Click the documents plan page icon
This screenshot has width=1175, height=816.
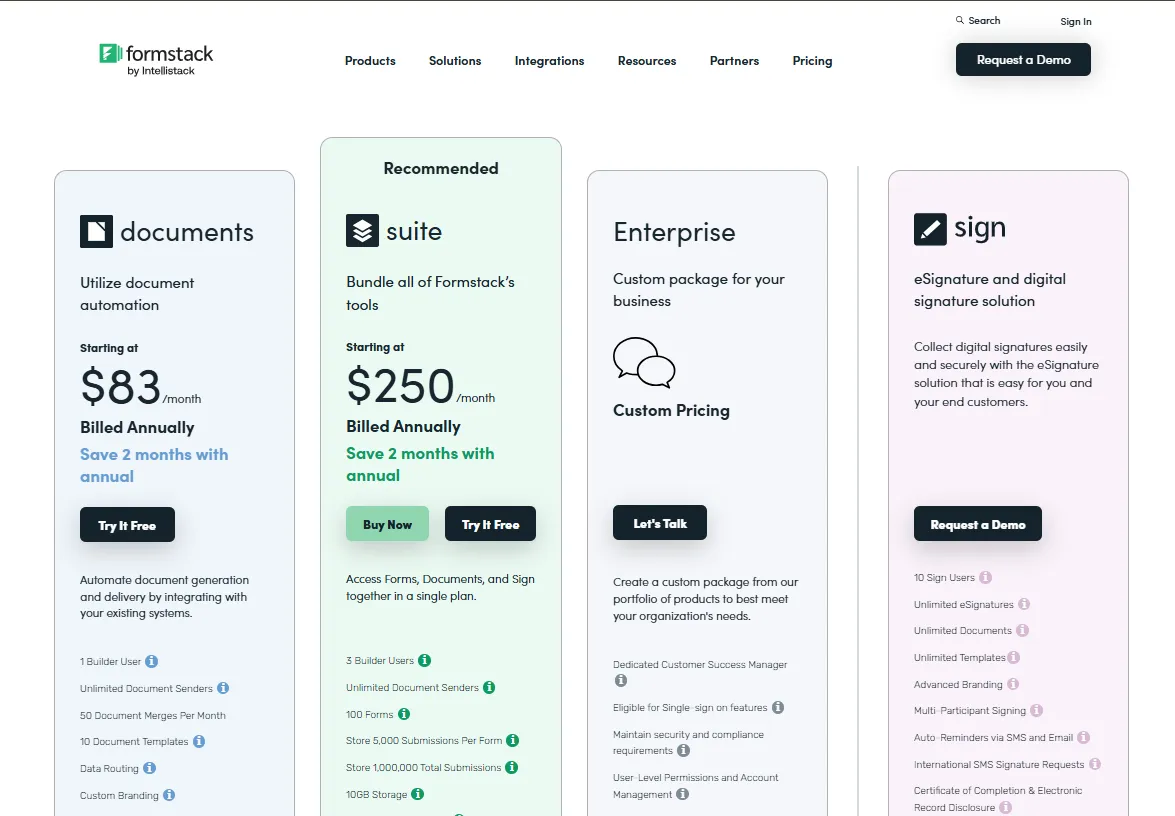[94, 231]
